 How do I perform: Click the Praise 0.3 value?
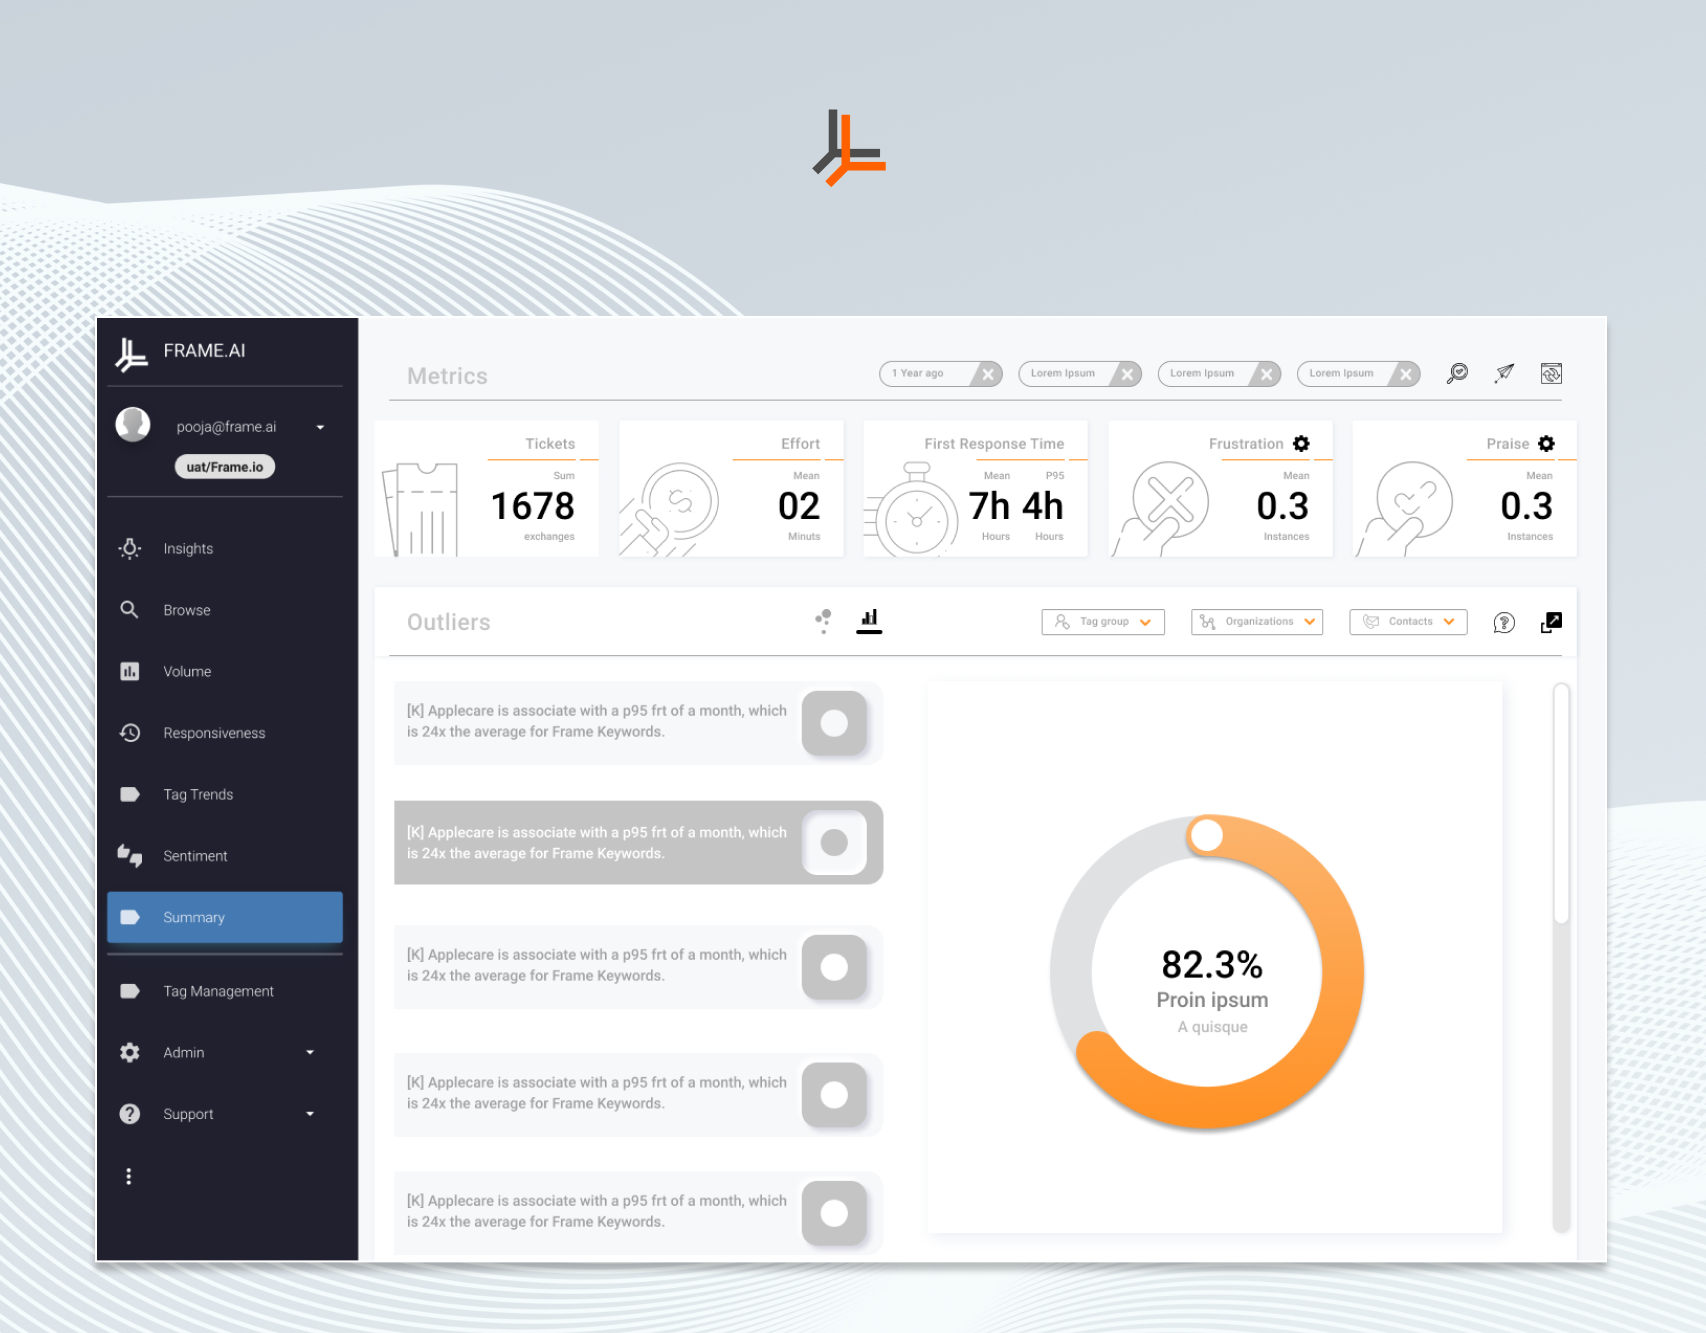[x=1526, y=506]
